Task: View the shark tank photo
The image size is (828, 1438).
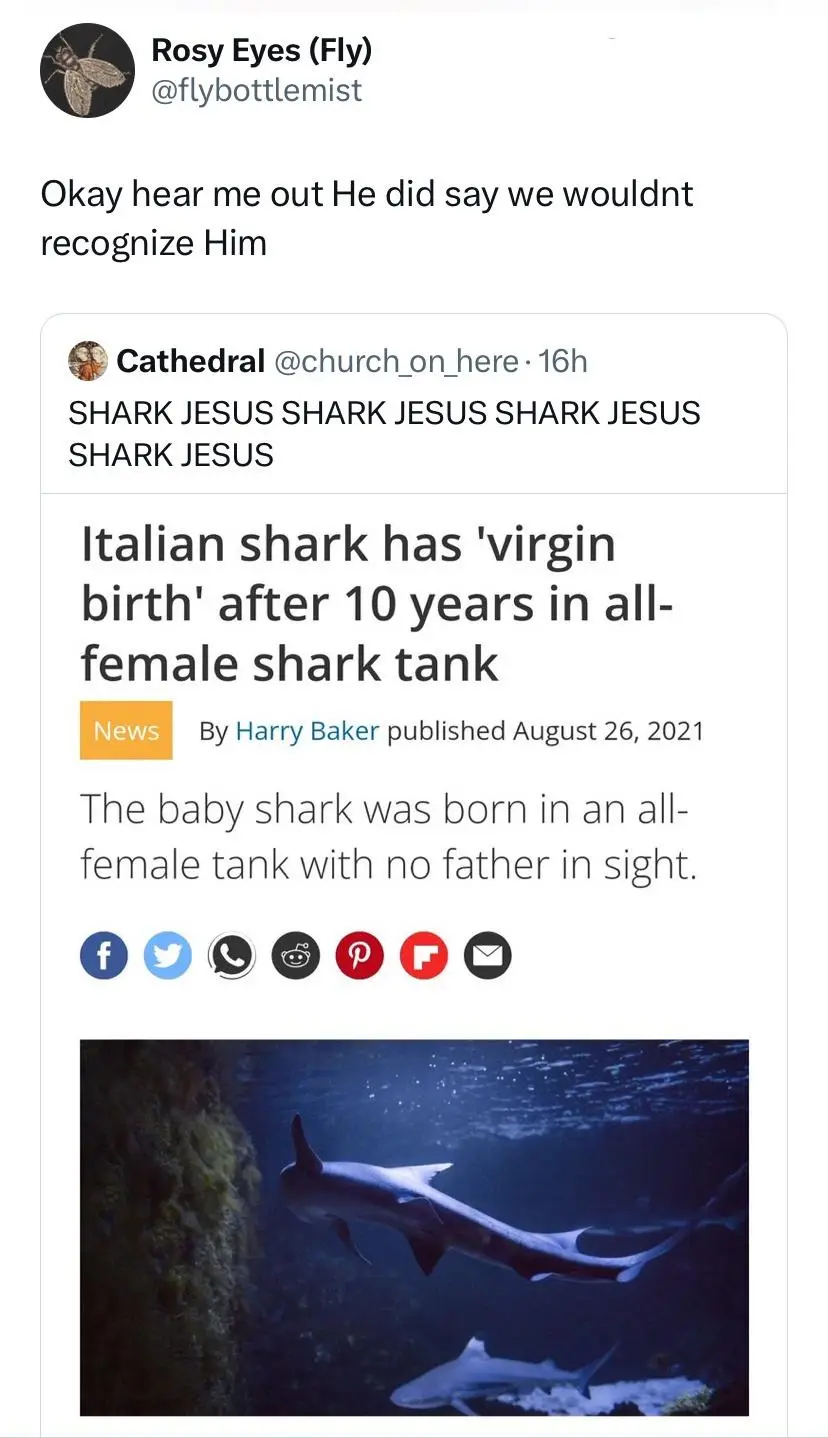Action: click(x=414, y=1227)
